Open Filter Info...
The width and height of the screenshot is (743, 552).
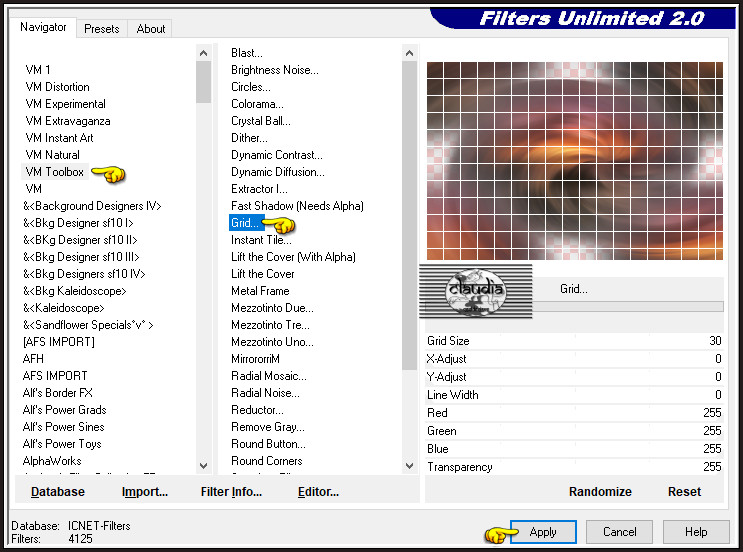click(x=231, y=491)
